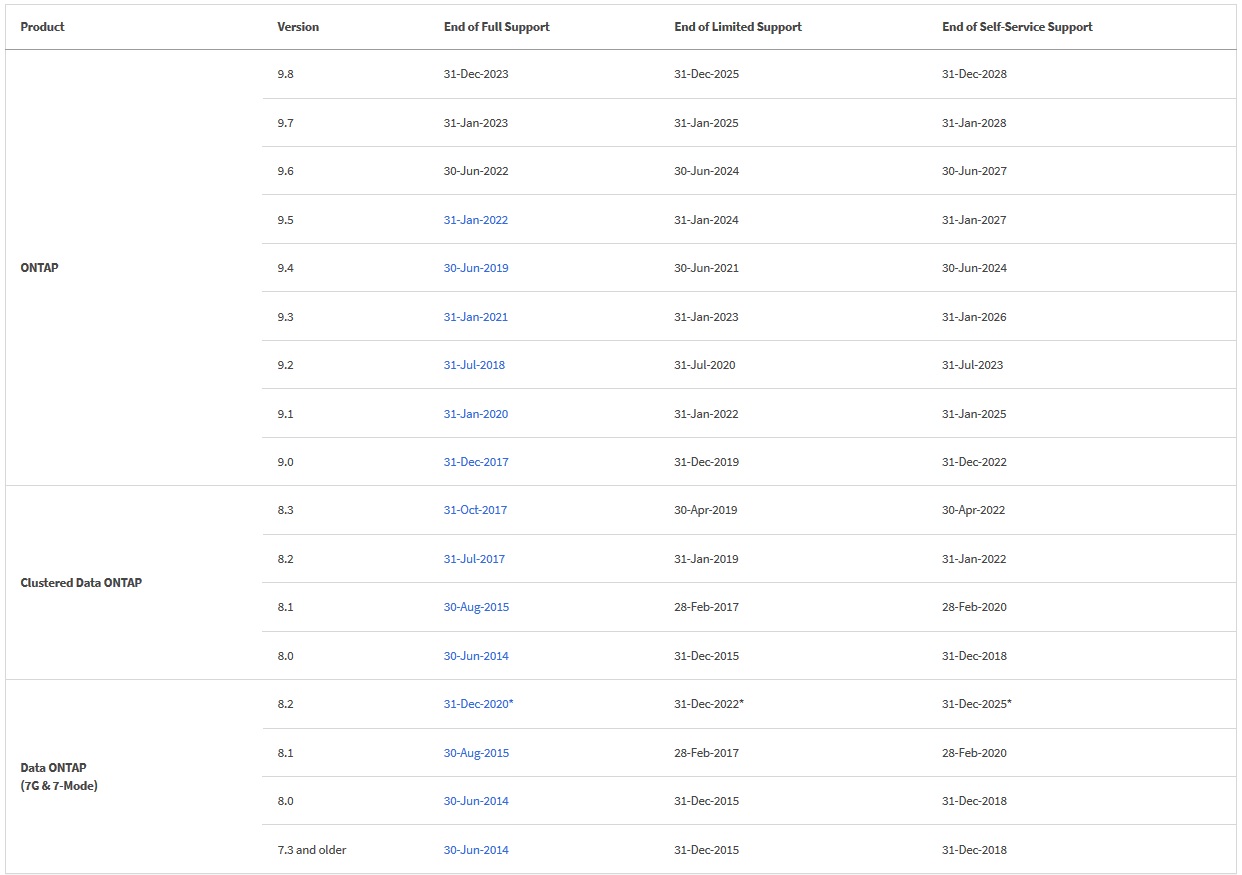Click the End of Self-Service Support header
This screenshot has height=875, width=1242.
[x=1016, y=27]
